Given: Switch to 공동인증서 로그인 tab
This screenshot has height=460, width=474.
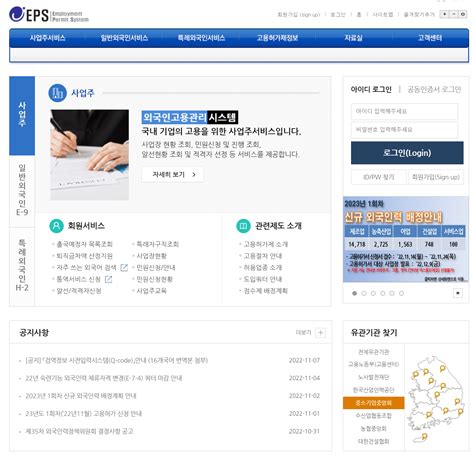Looking at the screenshot, I should 434,89.
